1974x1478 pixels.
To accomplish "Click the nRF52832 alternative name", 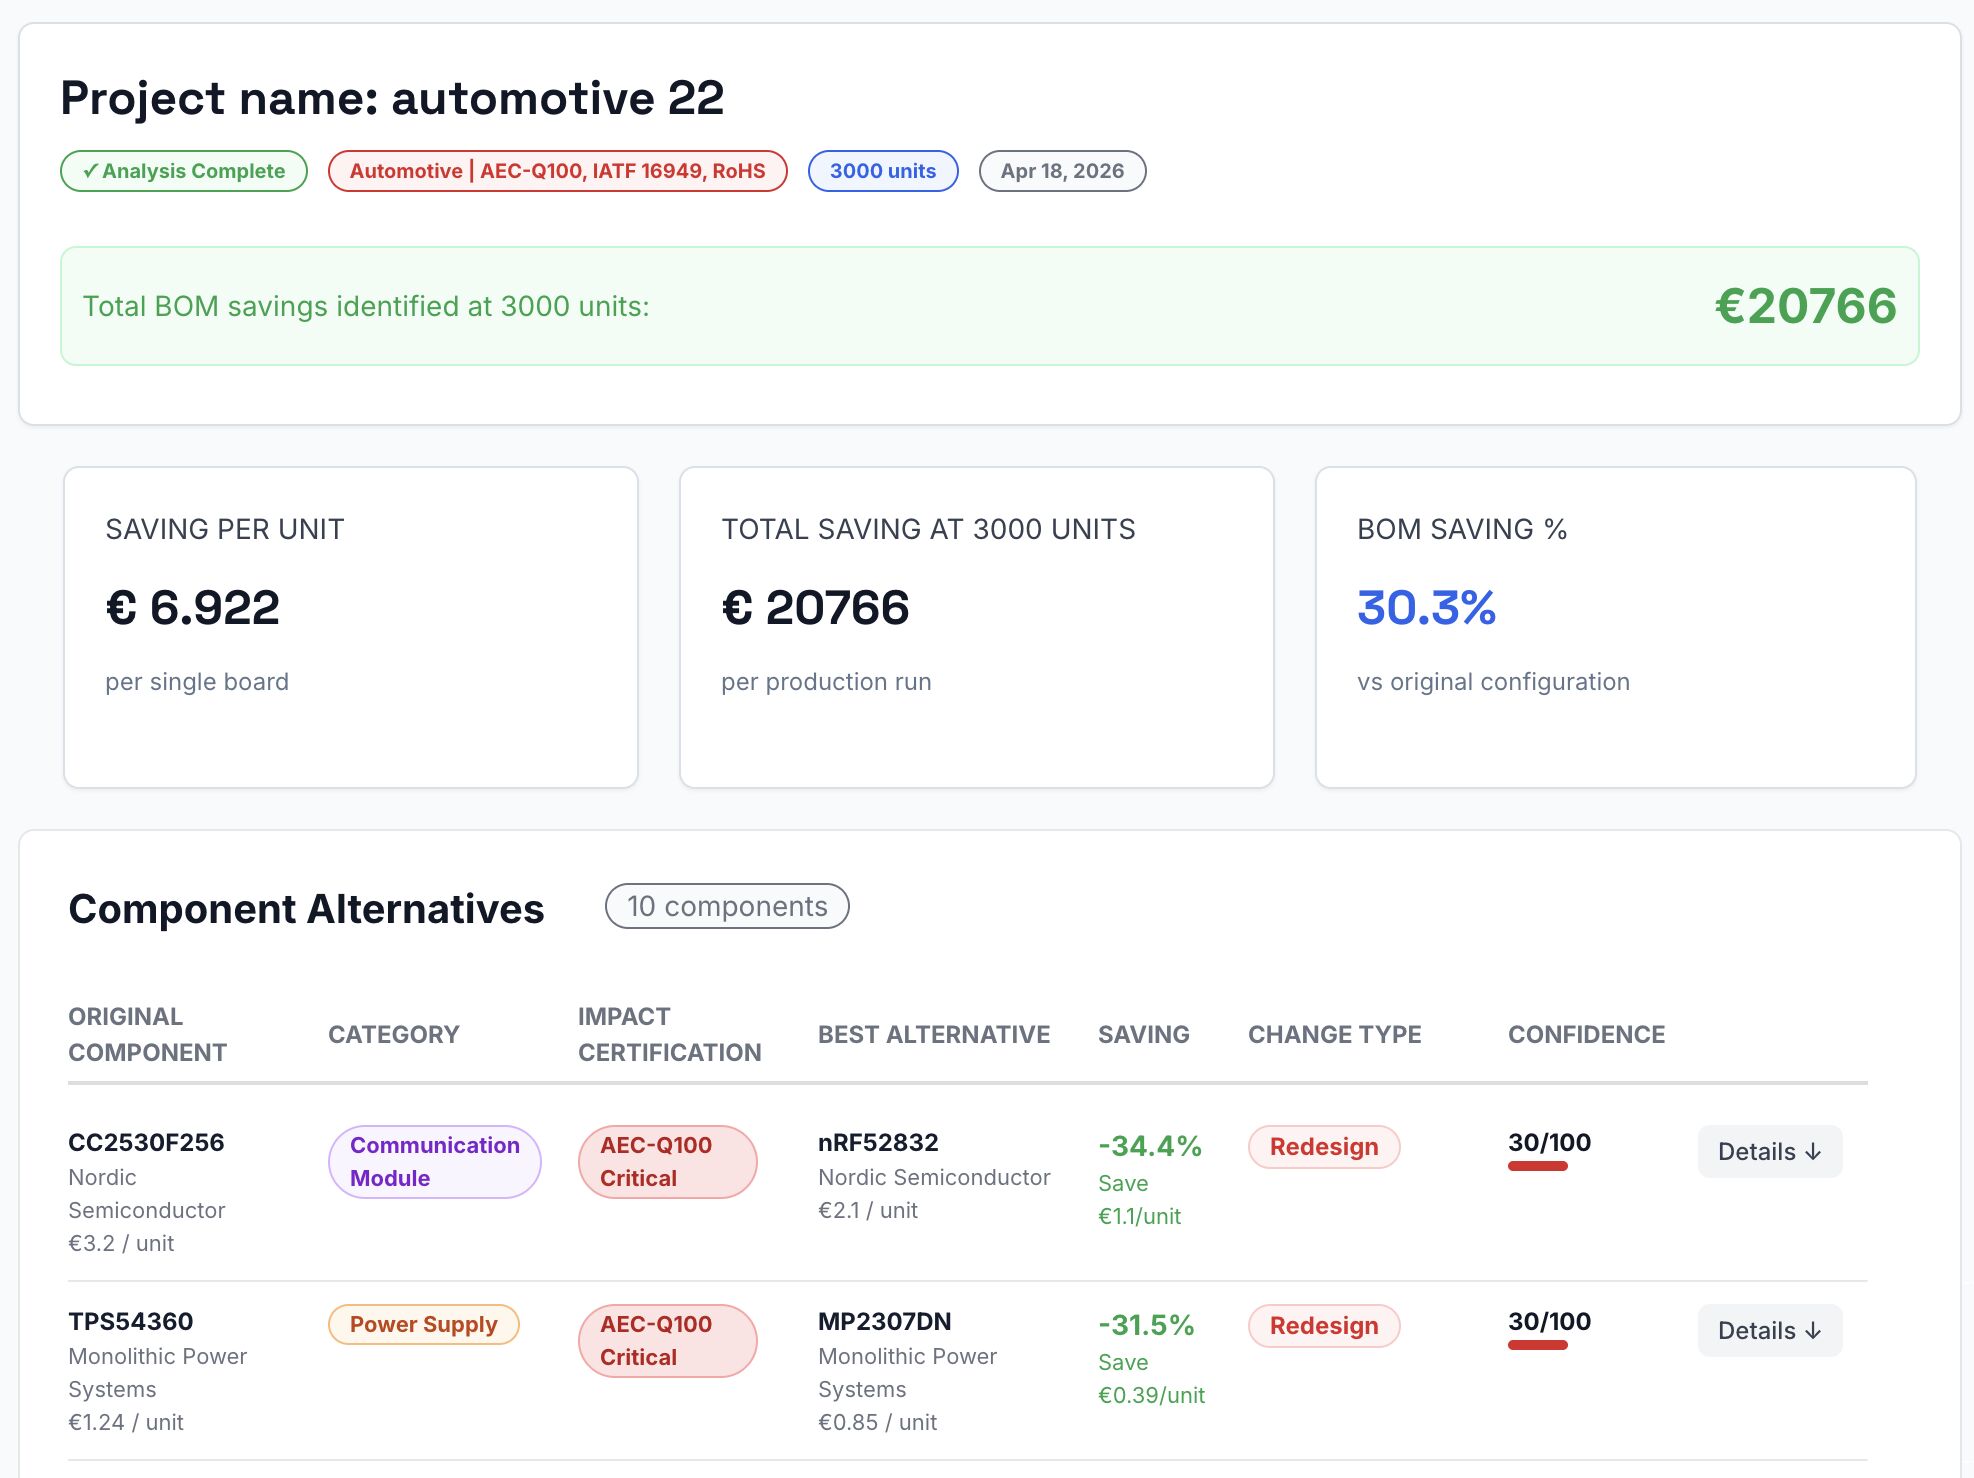I will [x=878, y=1142].
